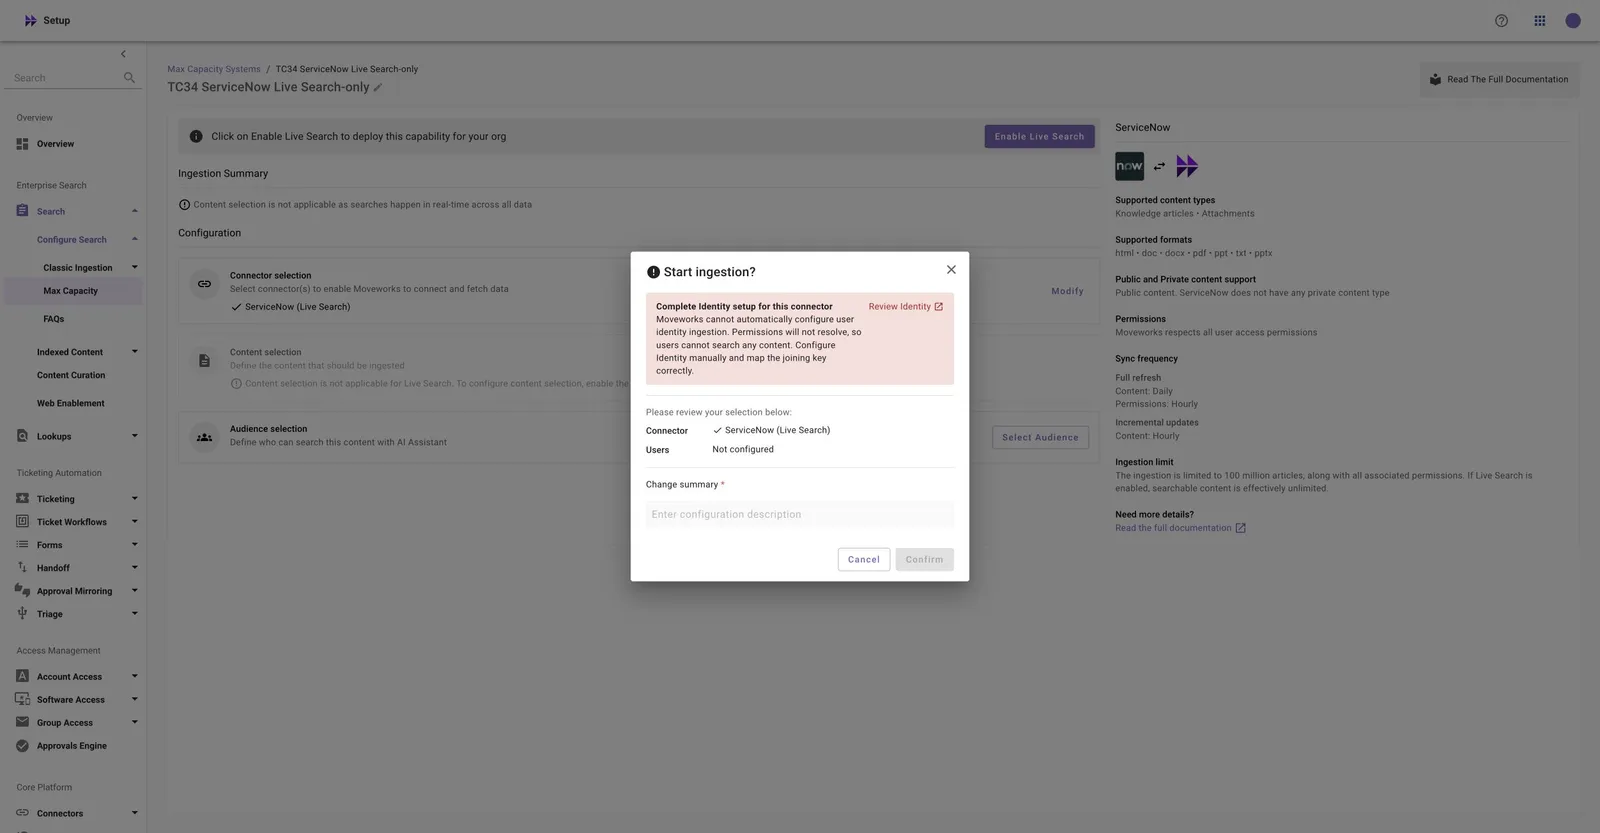Click the Software Access icon
This screenshot has width=1600, height=833.
point(22,699)
